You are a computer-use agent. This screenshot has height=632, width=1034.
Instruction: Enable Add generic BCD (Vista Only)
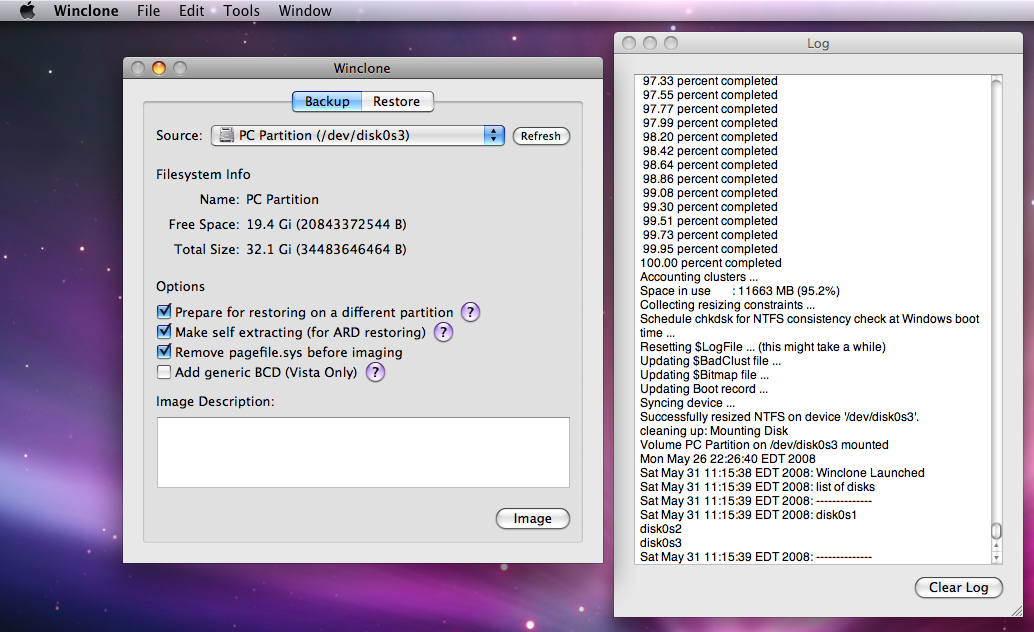[164, 372]
